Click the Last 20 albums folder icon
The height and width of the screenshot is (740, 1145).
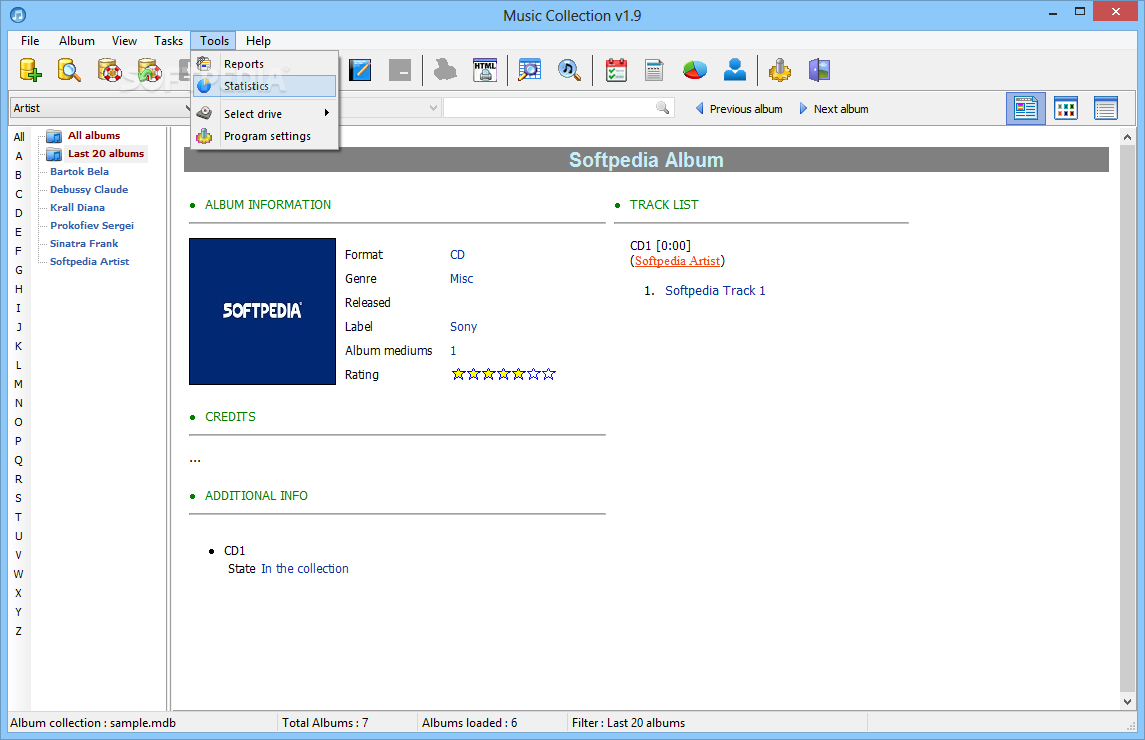pyautogui.click(x=54, y=154)
